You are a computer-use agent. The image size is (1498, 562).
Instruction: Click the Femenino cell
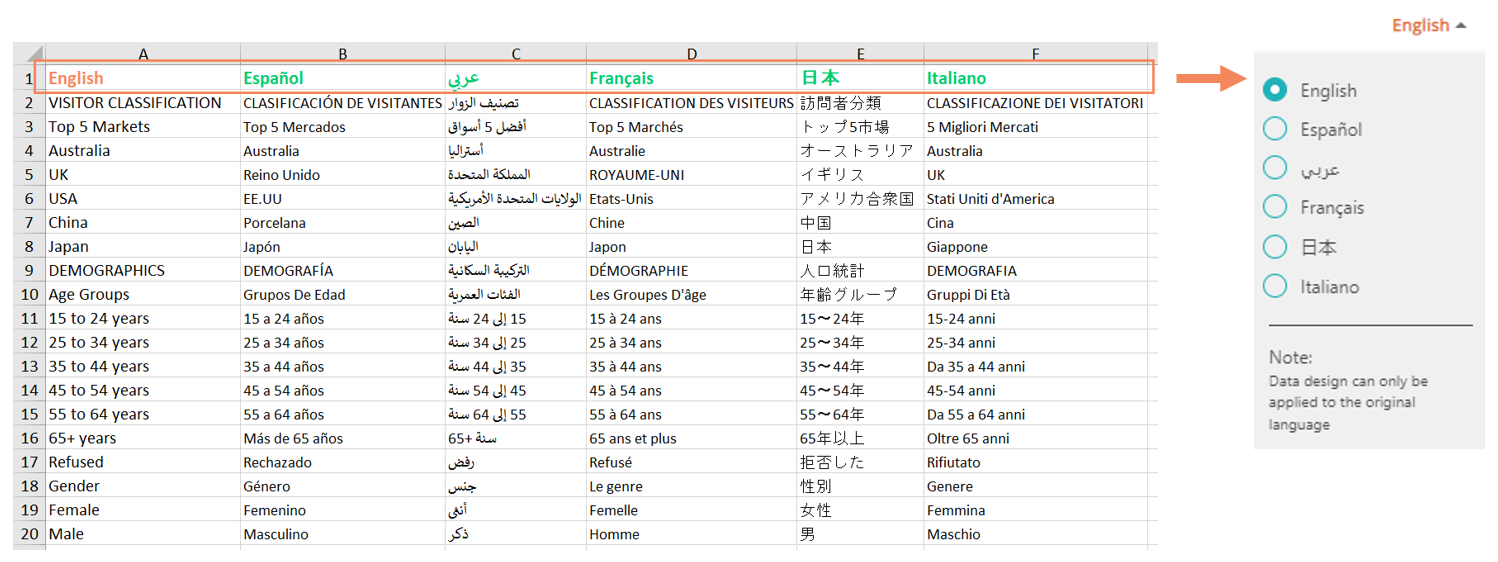click(x=342, y=510)
